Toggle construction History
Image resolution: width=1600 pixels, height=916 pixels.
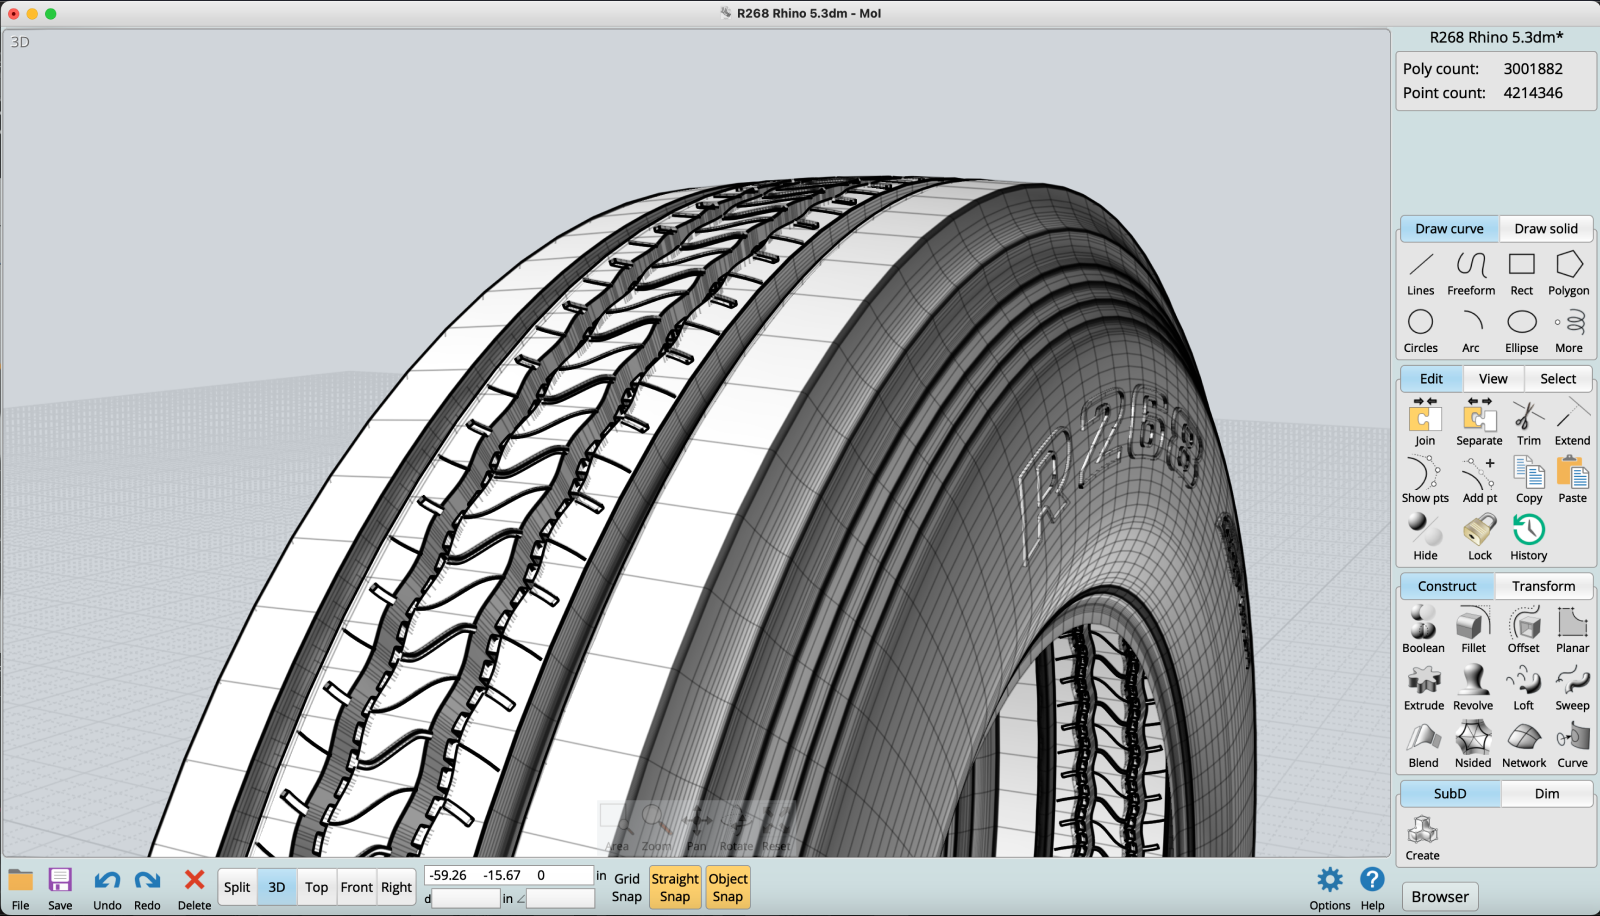point(1528,537)
